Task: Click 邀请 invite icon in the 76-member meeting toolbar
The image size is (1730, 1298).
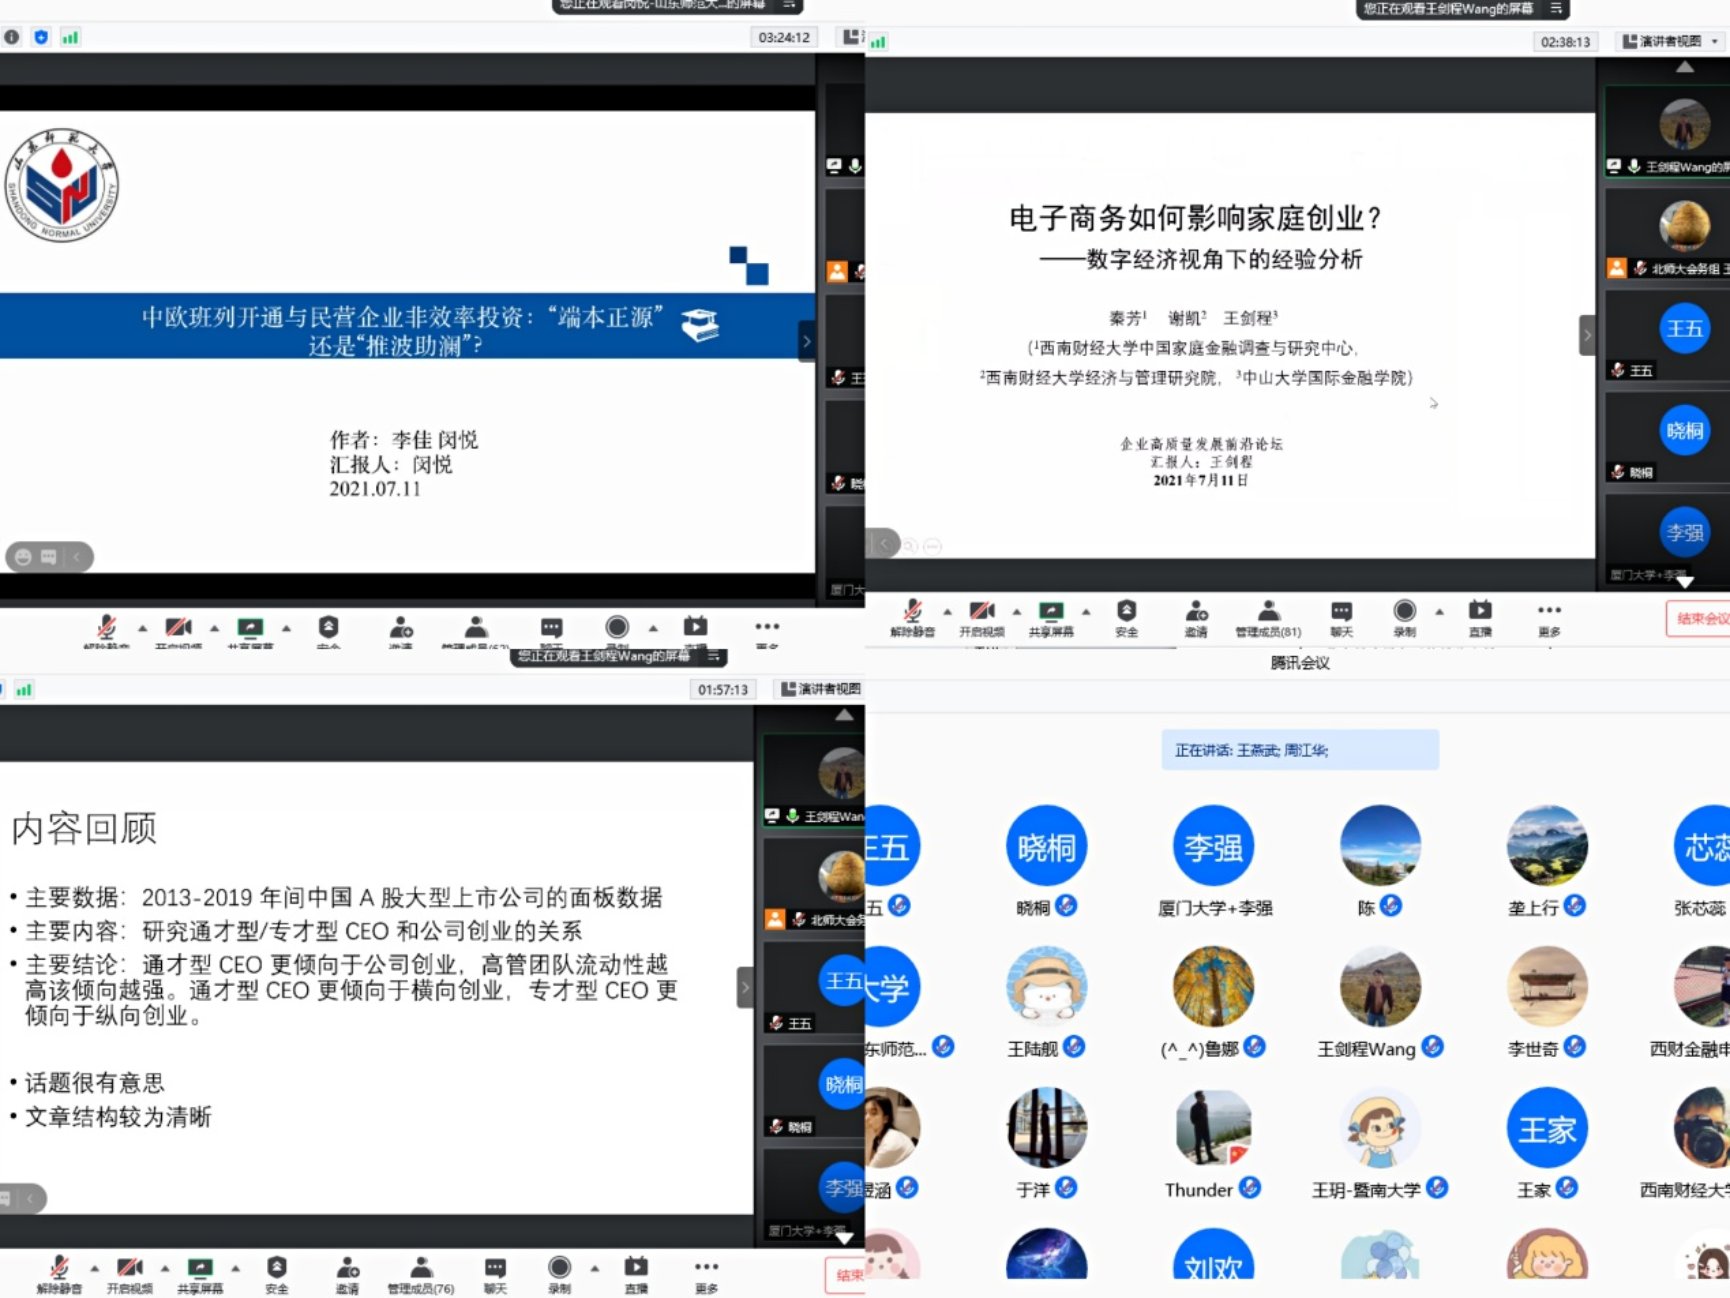Action: (347, 1273)
